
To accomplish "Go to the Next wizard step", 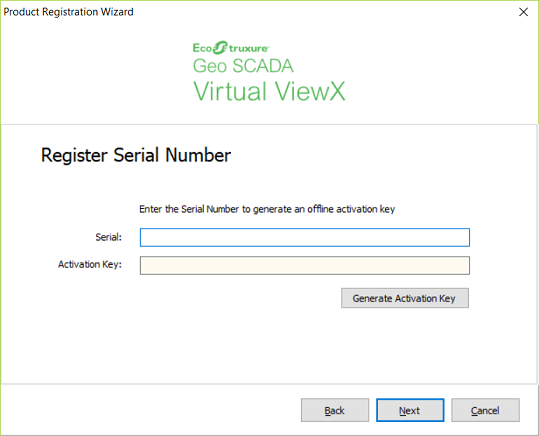I will 410,410.
